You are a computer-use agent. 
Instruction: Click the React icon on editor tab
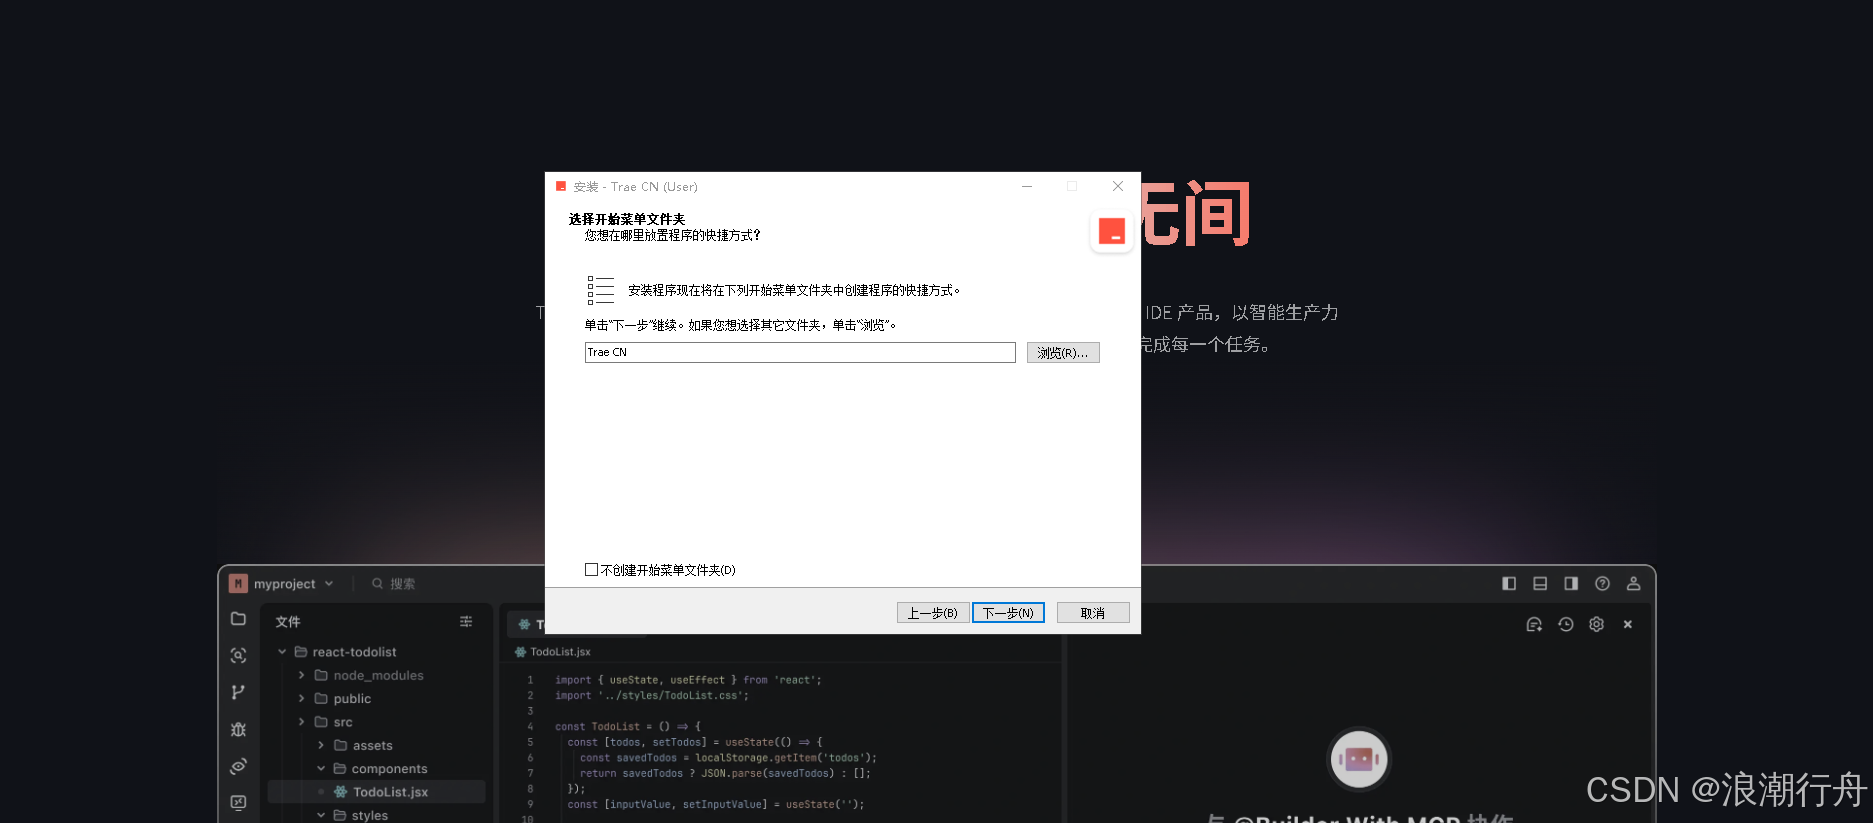click(524, 624)
